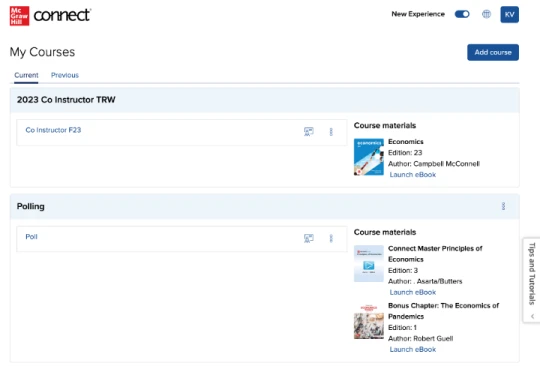The image size is (541, 367).
Task: Click Economics of Pandemics cover thumbnail
Action: (x=368, y=321)
